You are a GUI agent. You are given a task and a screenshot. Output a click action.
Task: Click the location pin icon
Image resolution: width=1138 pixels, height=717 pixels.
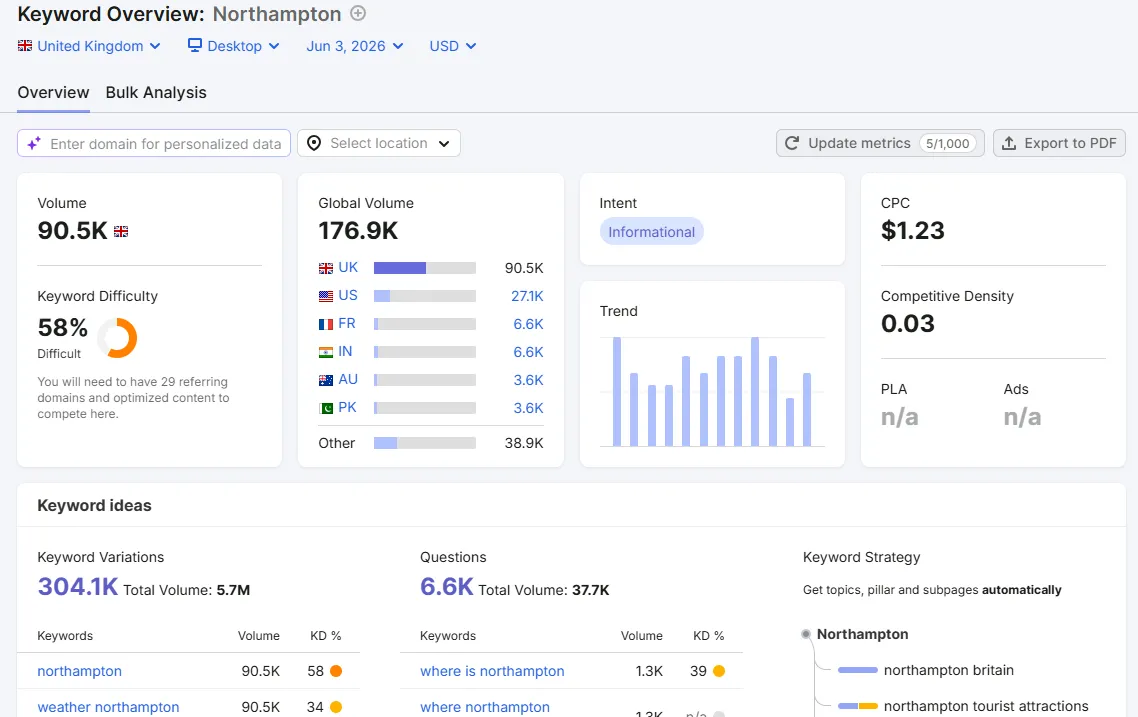[314, 143]
